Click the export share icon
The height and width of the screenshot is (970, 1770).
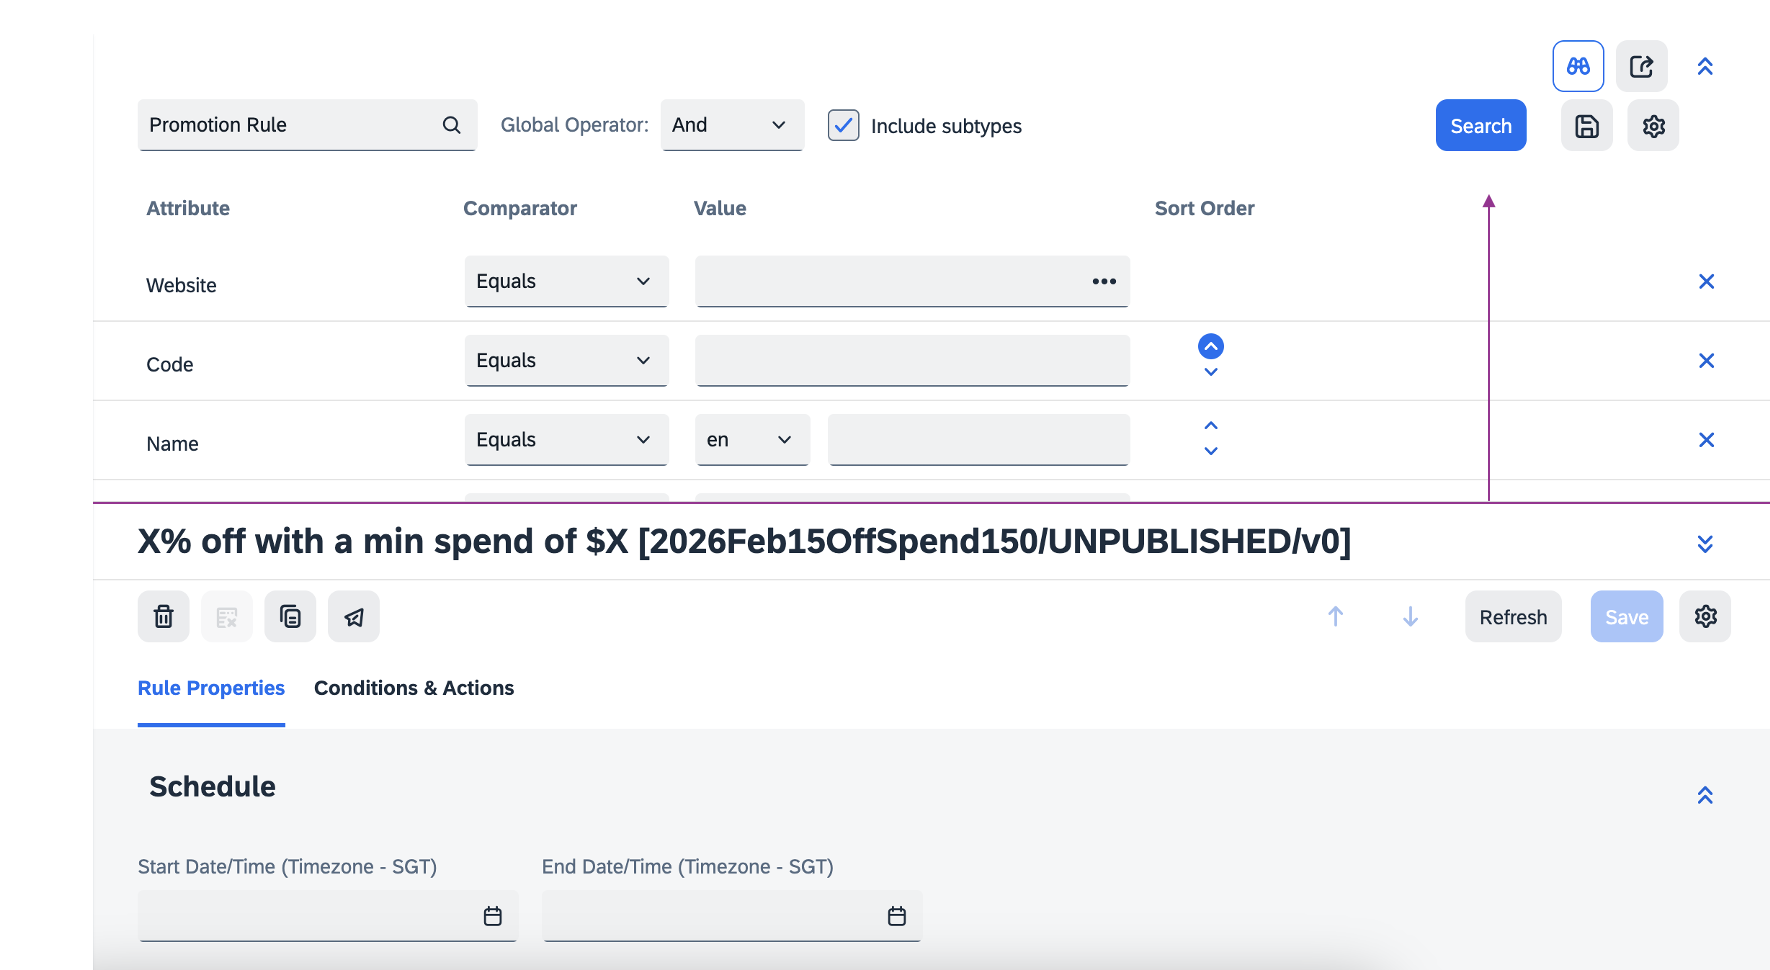(x=1641, y=66)
